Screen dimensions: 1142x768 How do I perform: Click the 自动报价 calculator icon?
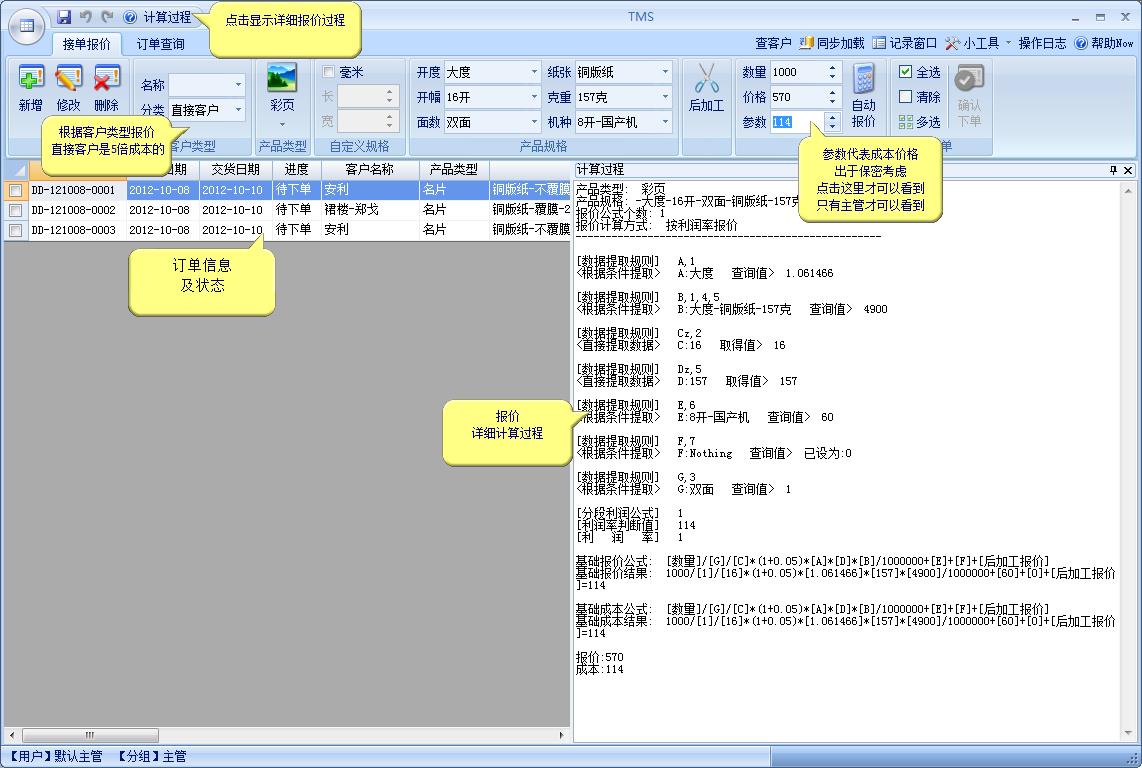coord(863,79)
